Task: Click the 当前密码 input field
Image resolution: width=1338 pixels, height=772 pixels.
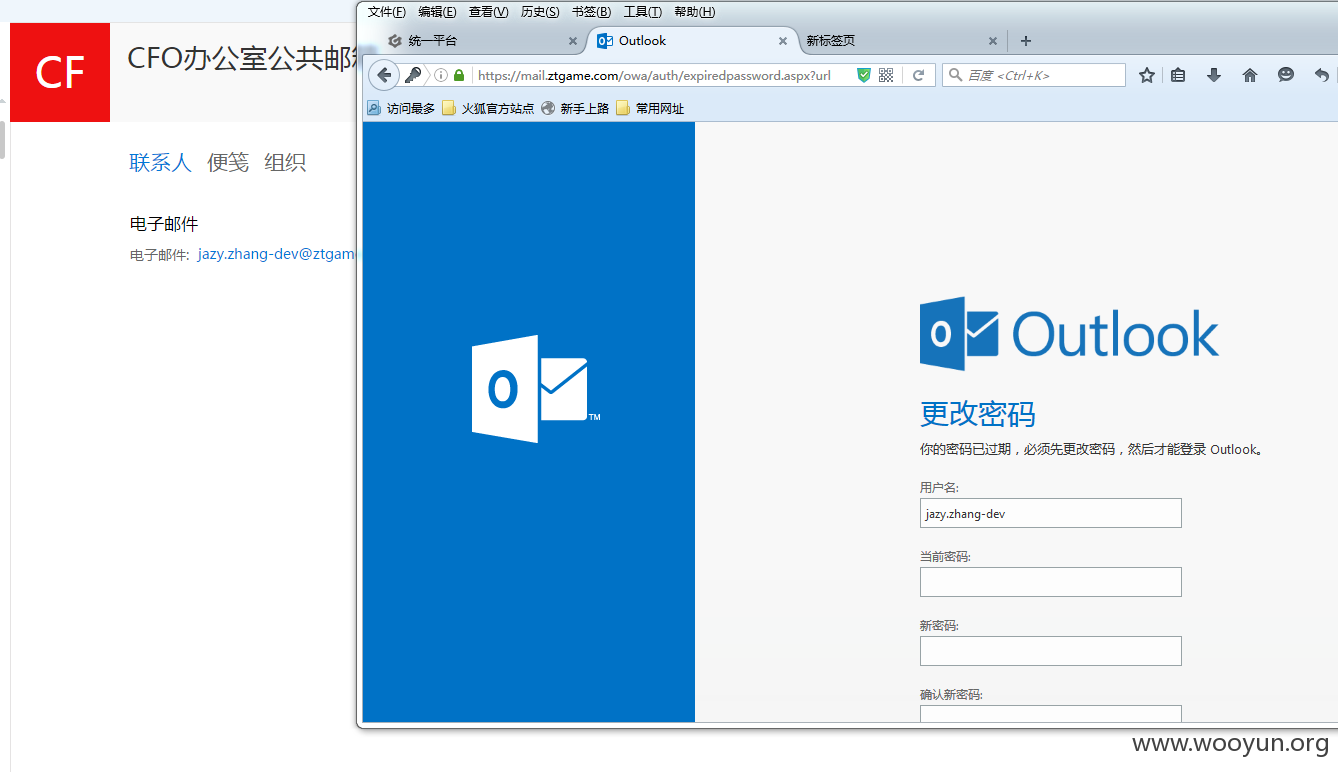Action: (x=1050, y=582)
